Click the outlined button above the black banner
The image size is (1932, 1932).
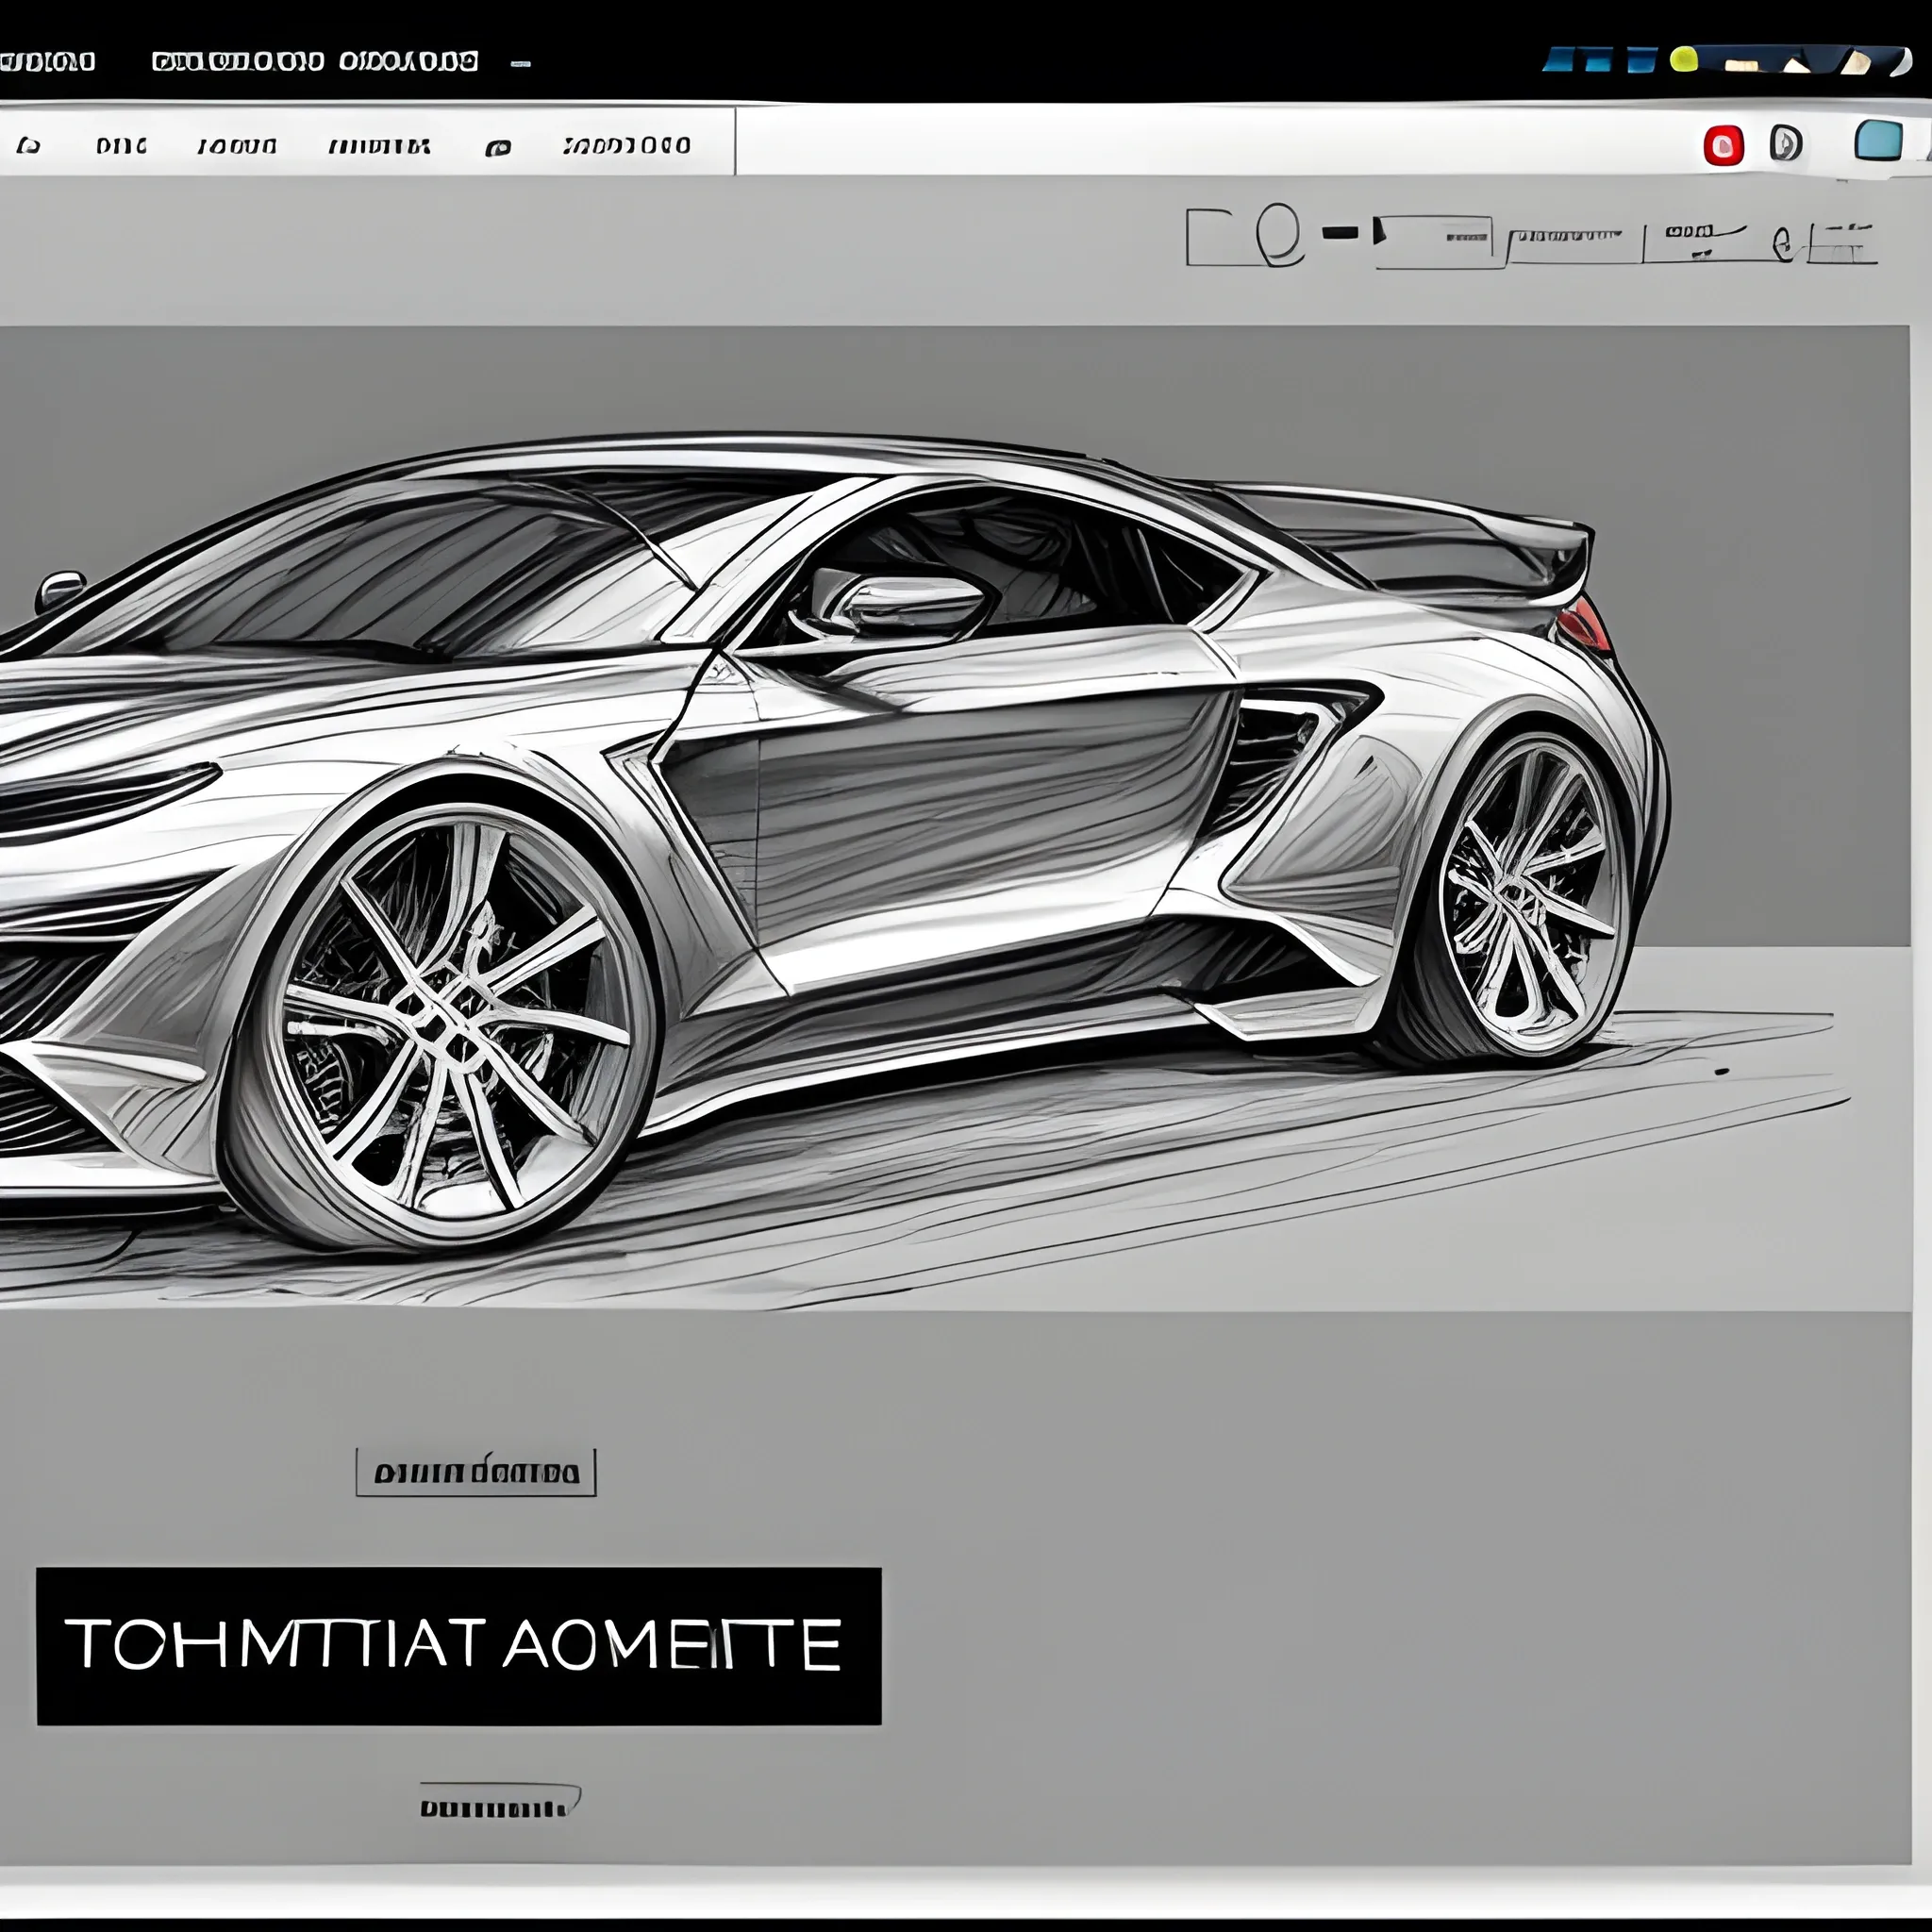pyautogui.click(x=476, y=1473)
